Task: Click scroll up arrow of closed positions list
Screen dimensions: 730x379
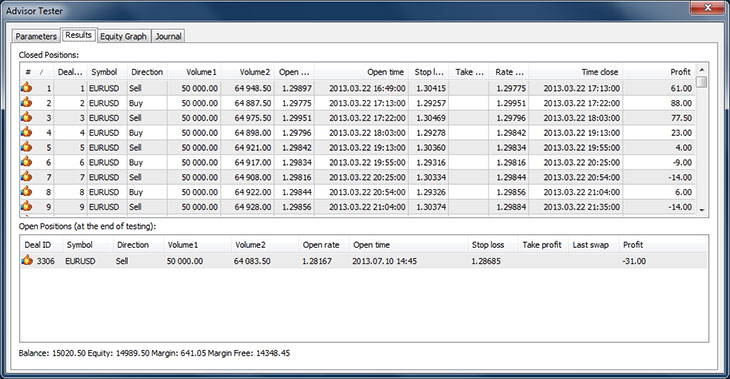Action: pyautogui.click(x=702, y=70)
